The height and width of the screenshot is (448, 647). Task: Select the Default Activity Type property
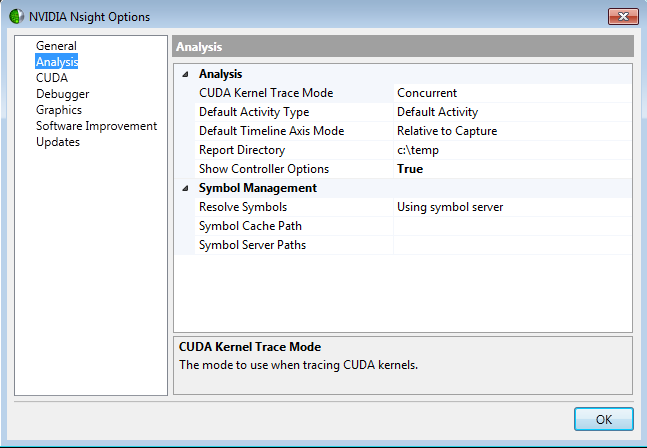(294, 112)
